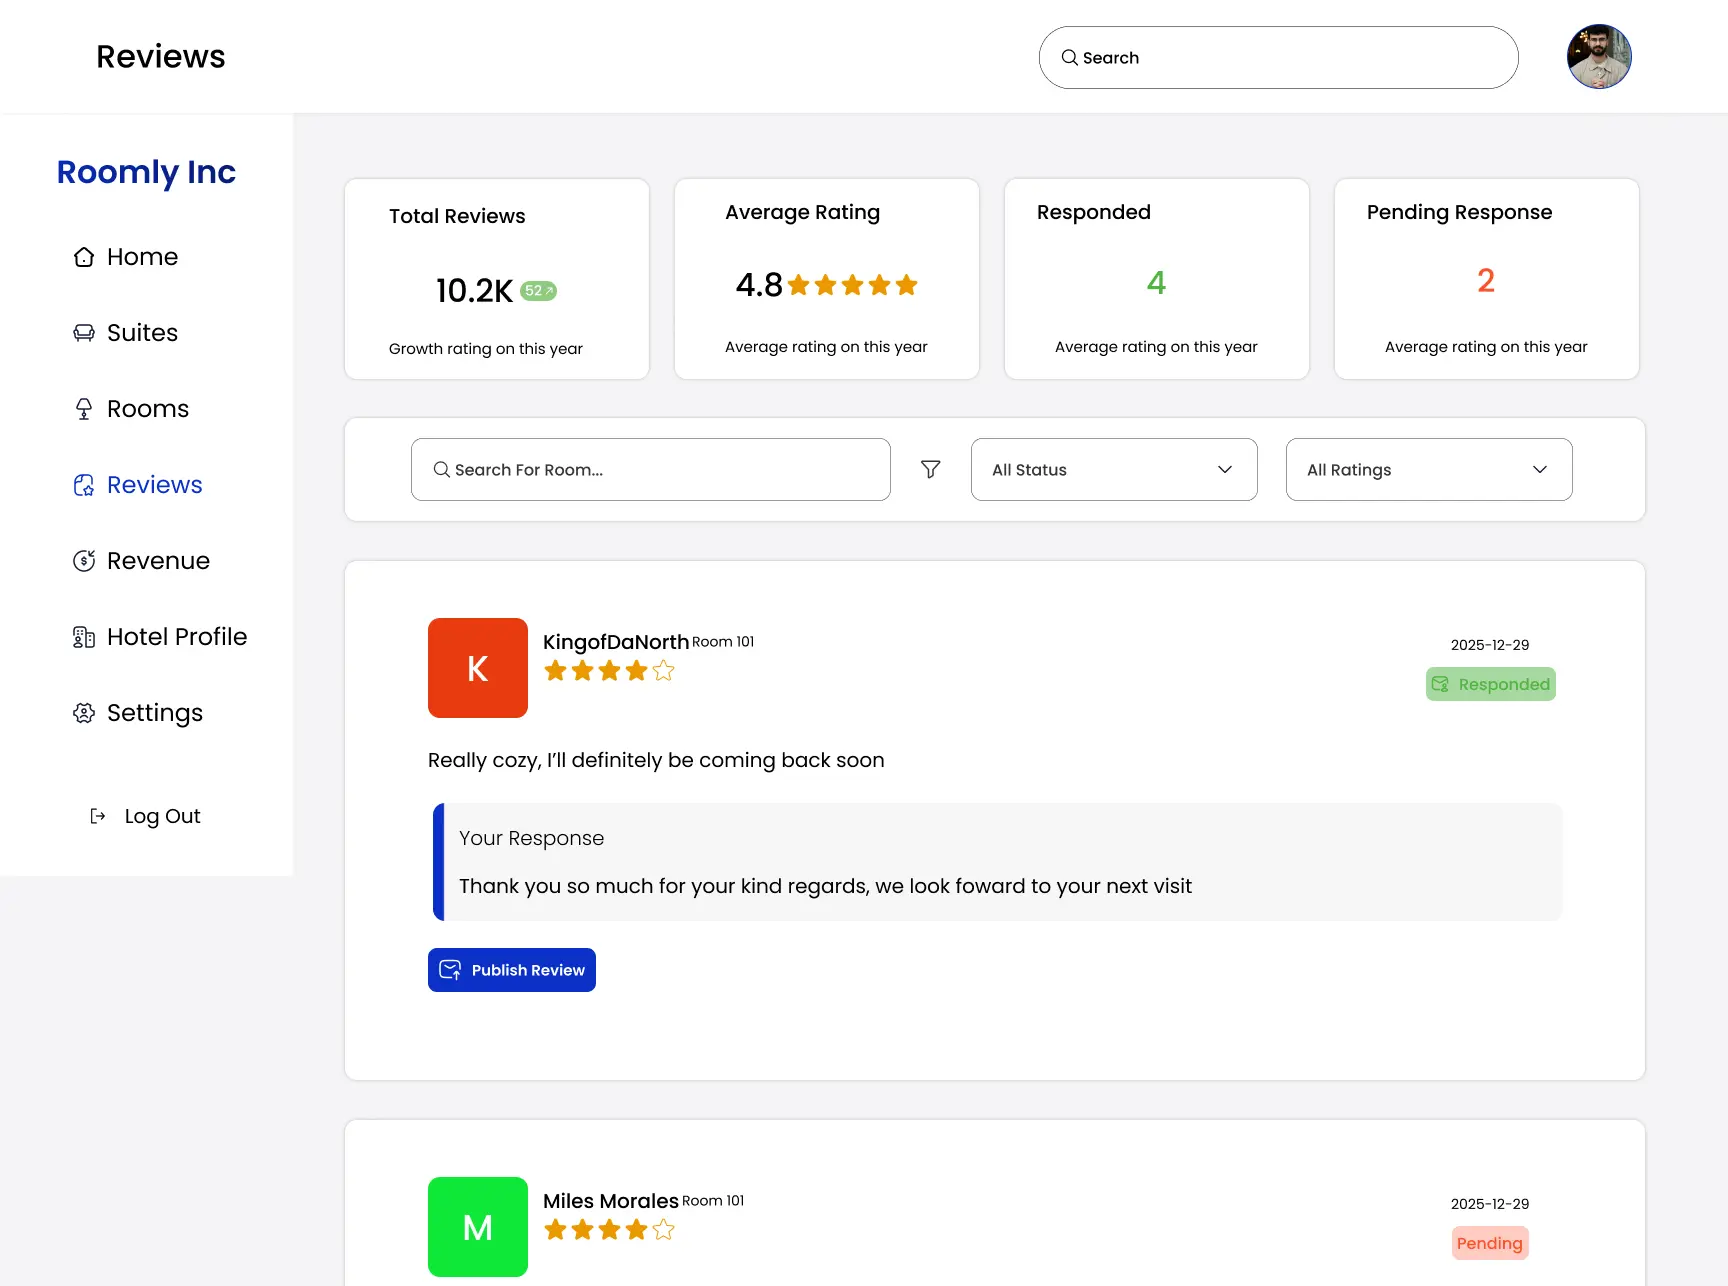1728x1286 pixels.
Task: Click the KingofDaNorth reviewer name
Action: pos(616,642)
